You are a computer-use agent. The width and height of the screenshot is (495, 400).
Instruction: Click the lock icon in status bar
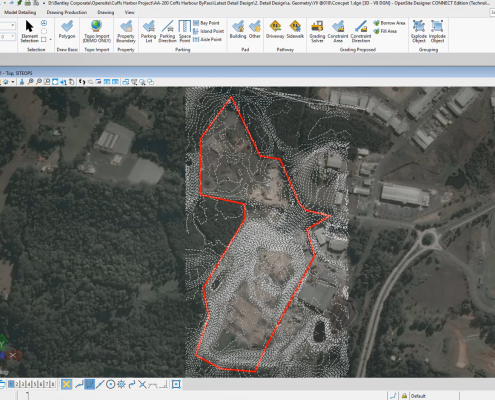[x=404, y=396]
